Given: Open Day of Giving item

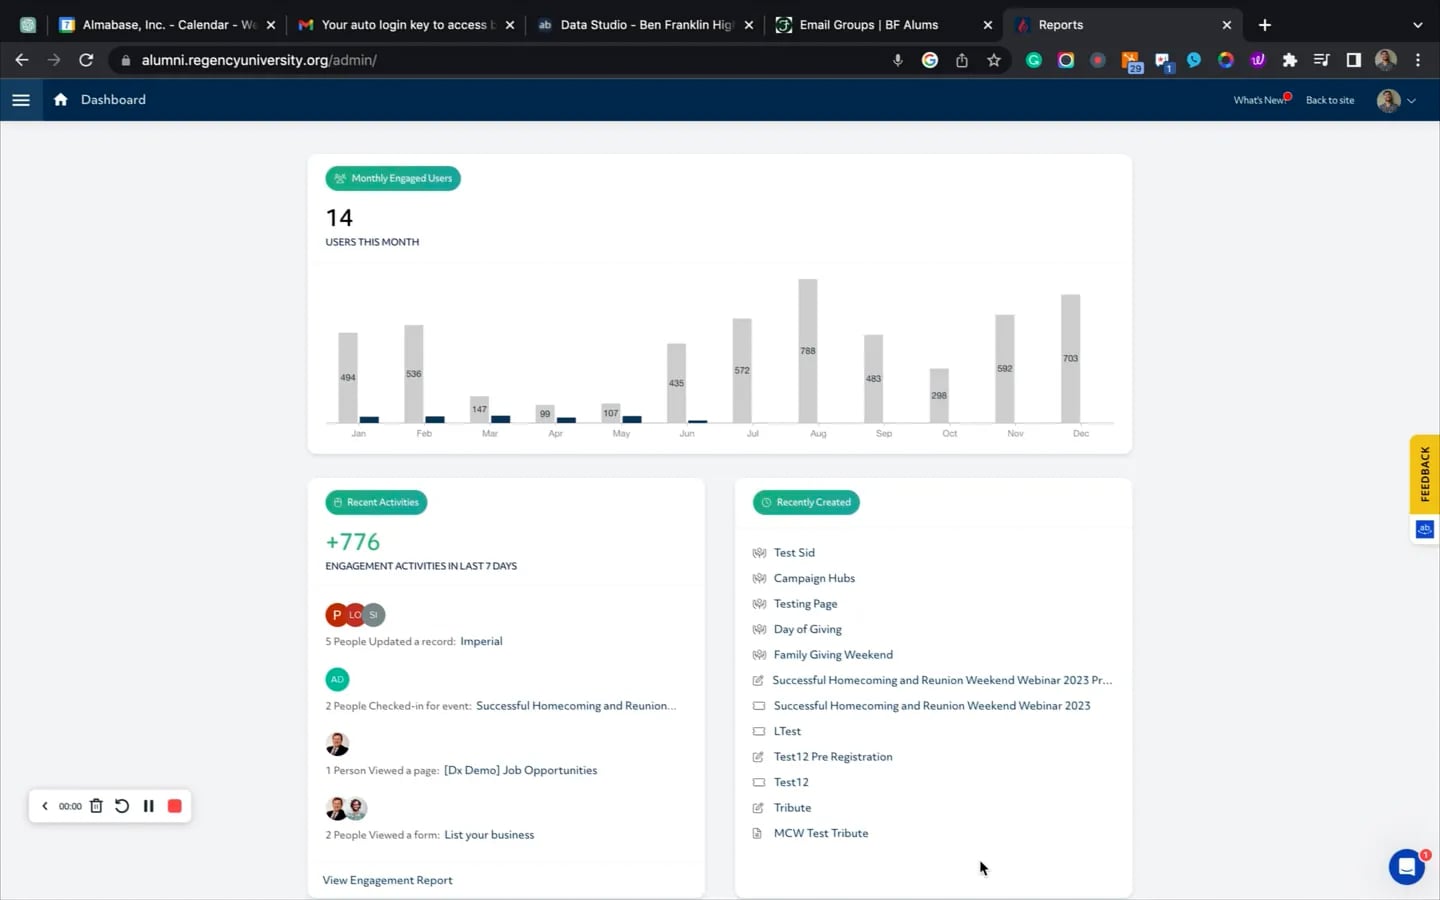Looking at the screenshot, I should click(x=807, y=630).
